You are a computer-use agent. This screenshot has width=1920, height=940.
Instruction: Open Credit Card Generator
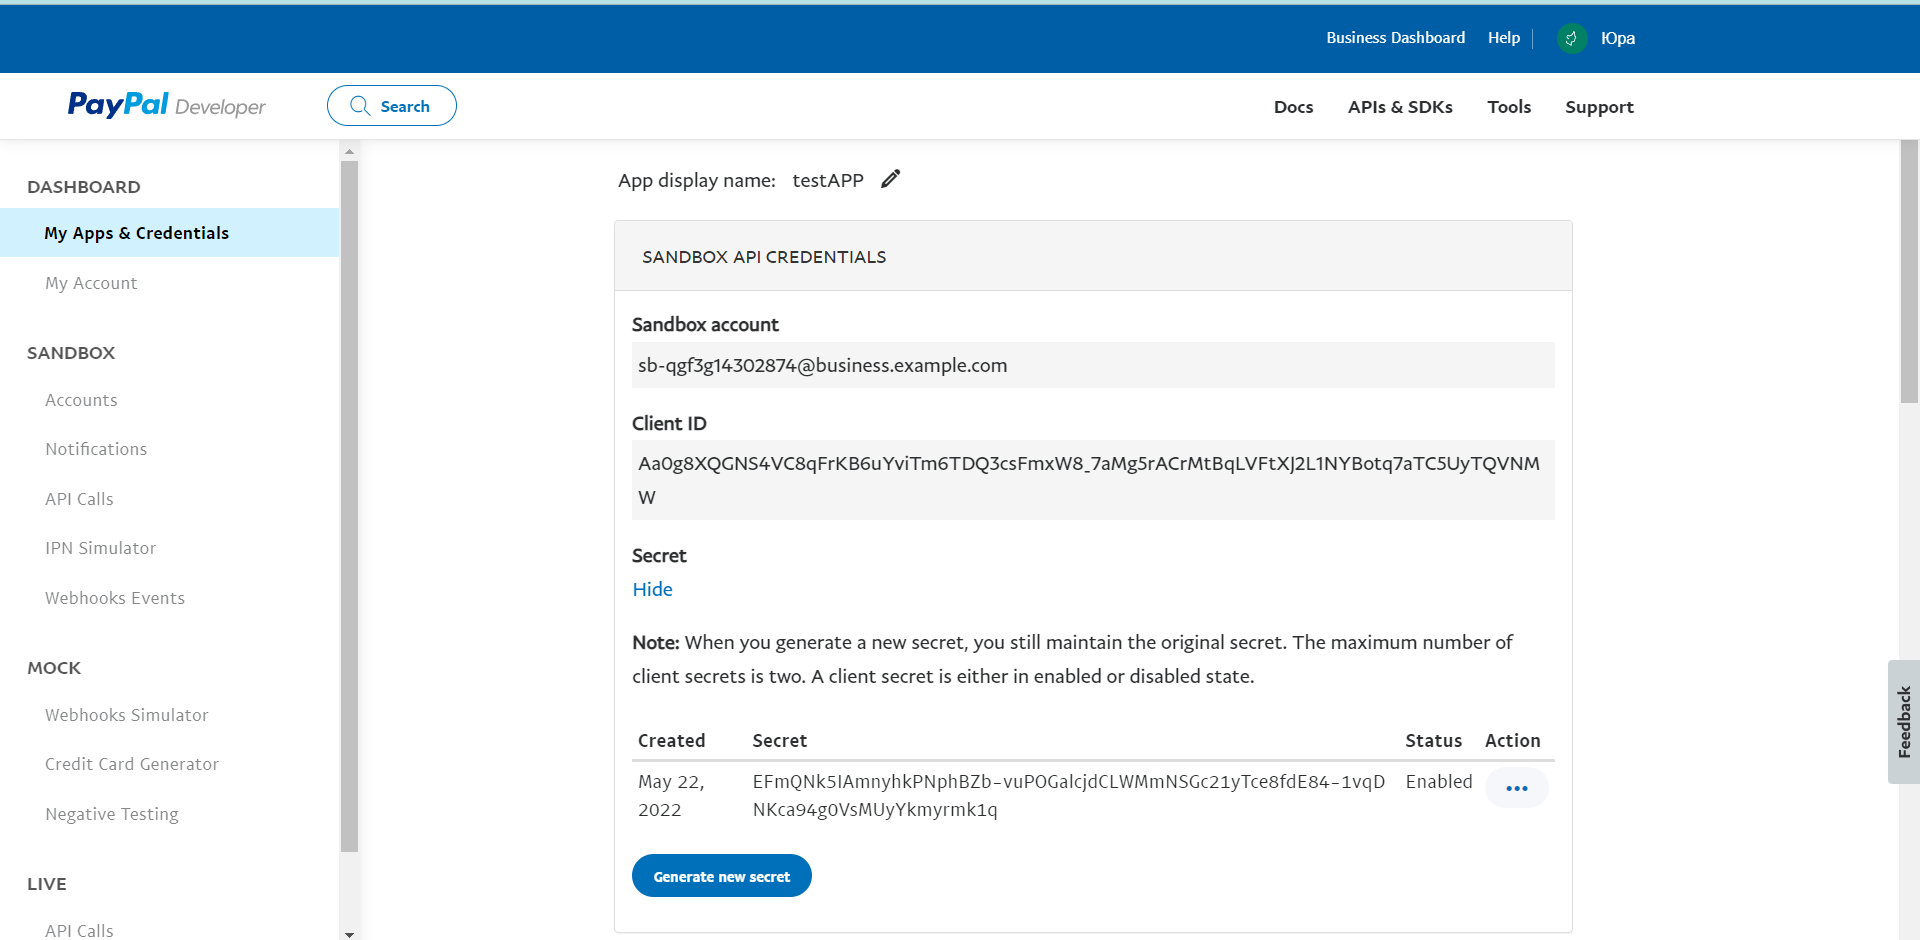click(x=132, y=764)
